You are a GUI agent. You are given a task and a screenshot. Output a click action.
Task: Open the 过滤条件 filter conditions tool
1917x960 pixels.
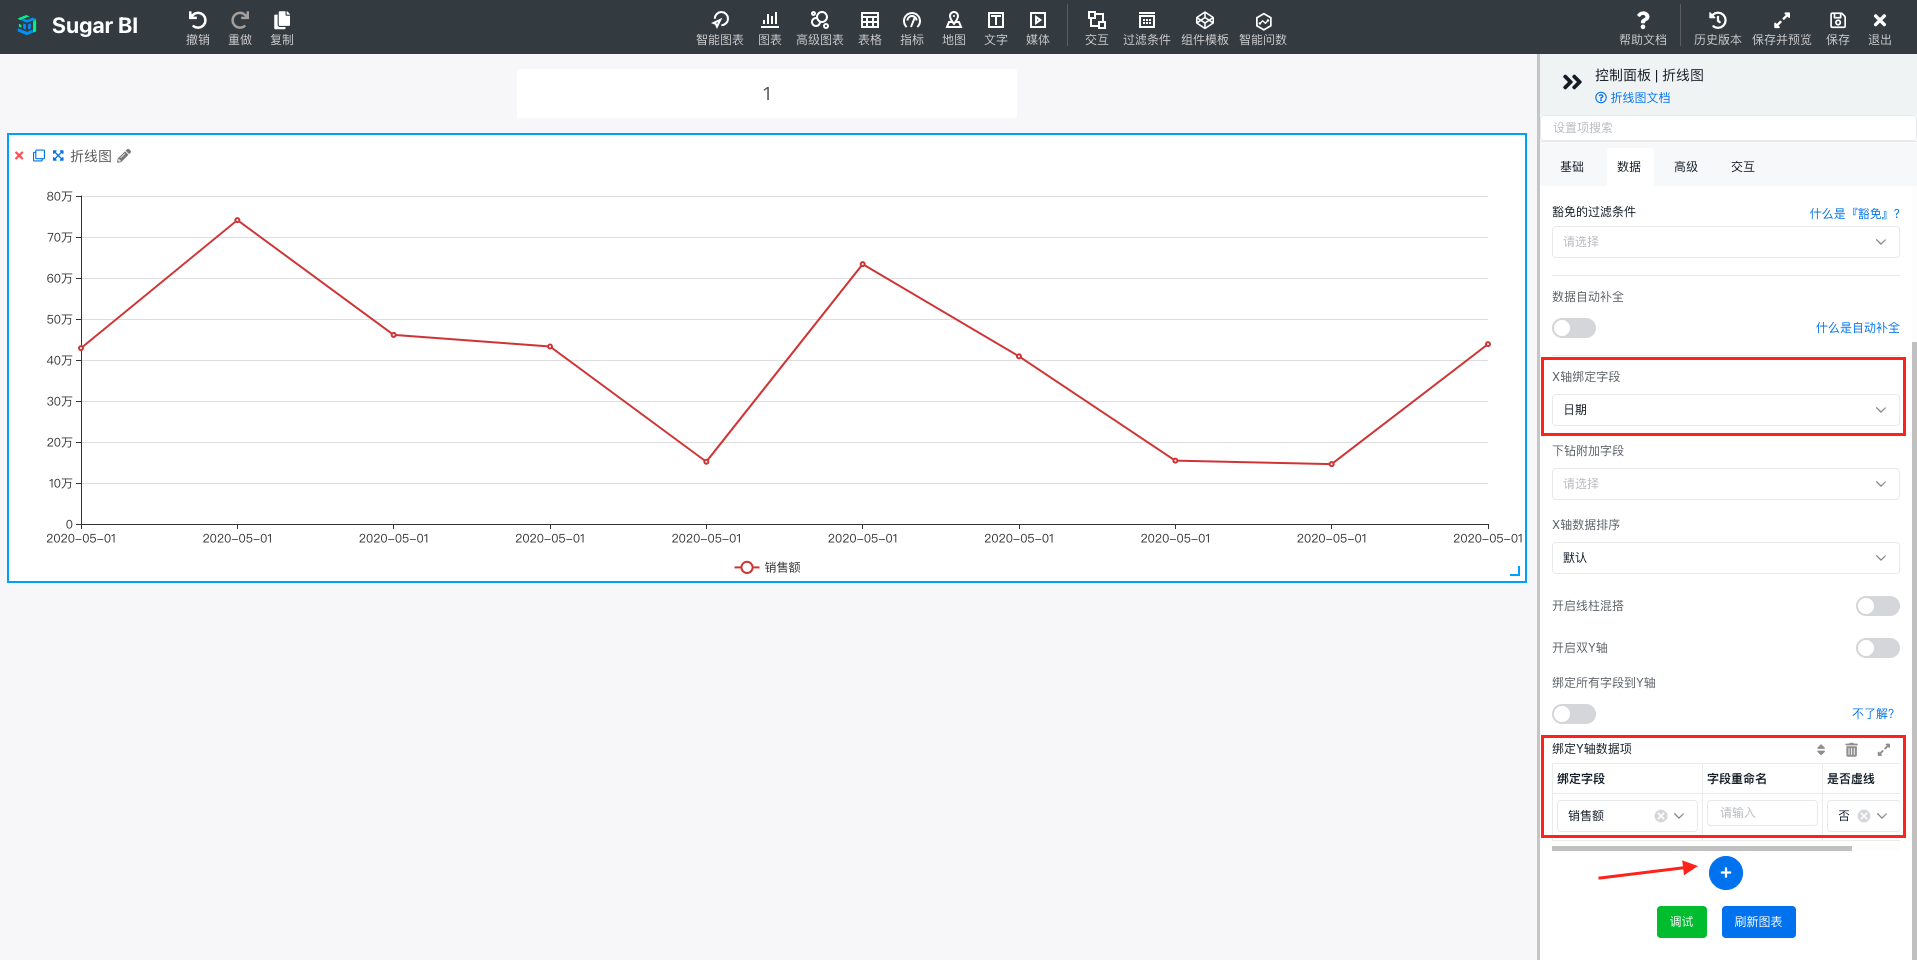[1147, 27]
